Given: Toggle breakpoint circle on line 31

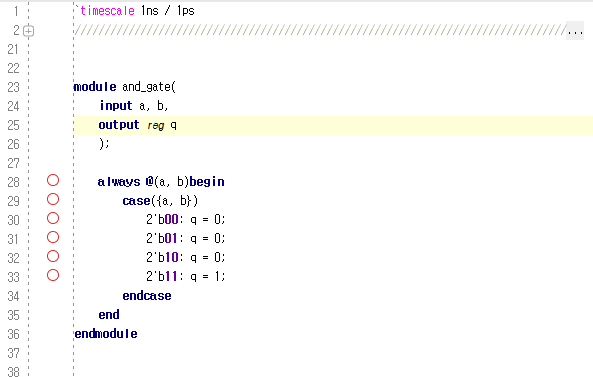Looking at the screenshot, I should coord(53,237).
